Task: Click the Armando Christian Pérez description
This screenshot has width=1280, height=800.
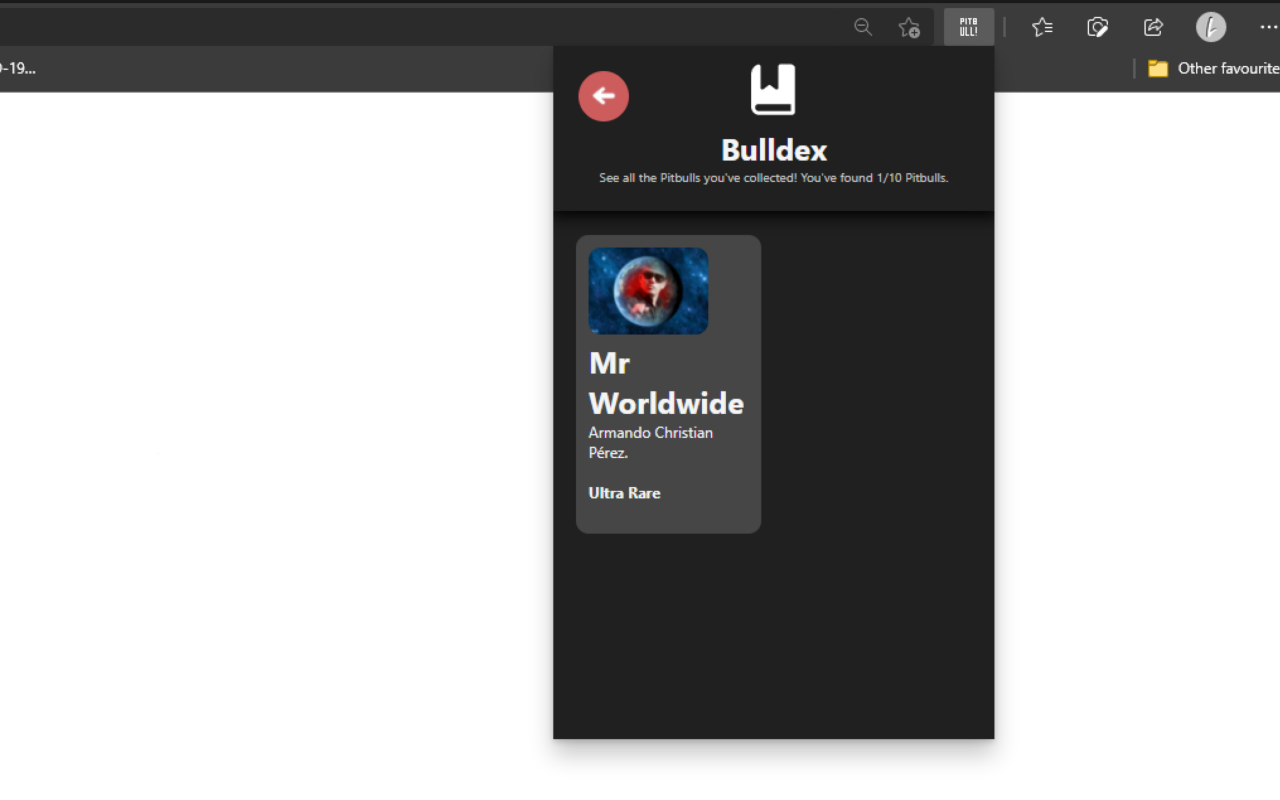Action: pos(650,442)
